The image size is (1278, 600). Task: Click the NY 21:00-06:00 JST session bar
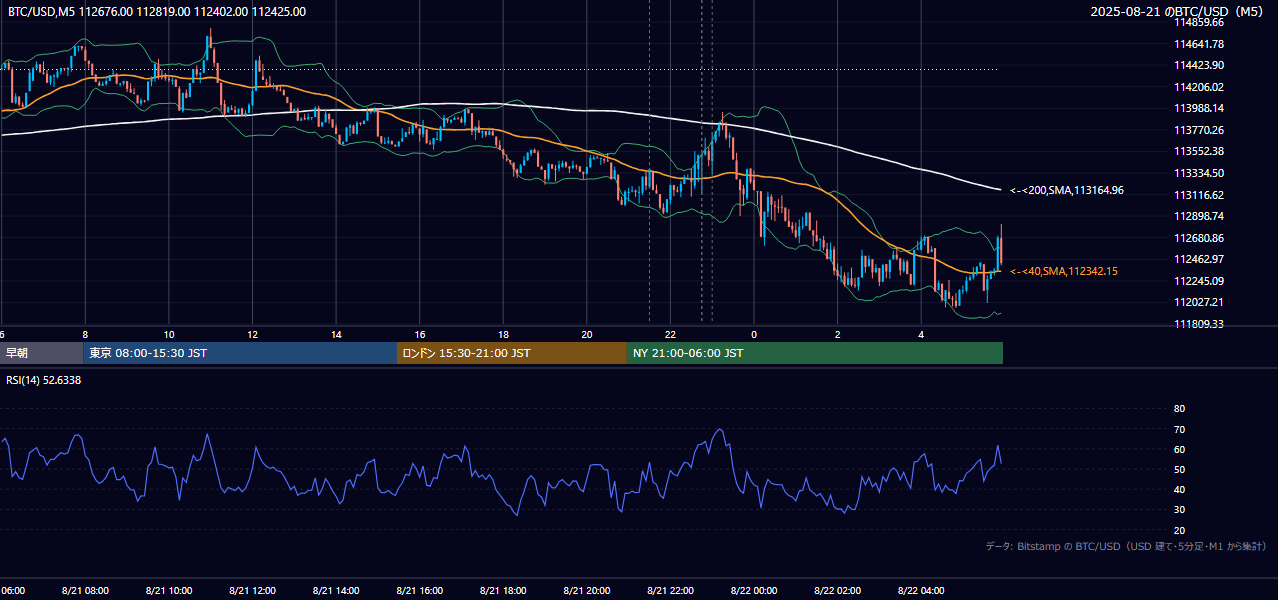(x=815, y=353)
